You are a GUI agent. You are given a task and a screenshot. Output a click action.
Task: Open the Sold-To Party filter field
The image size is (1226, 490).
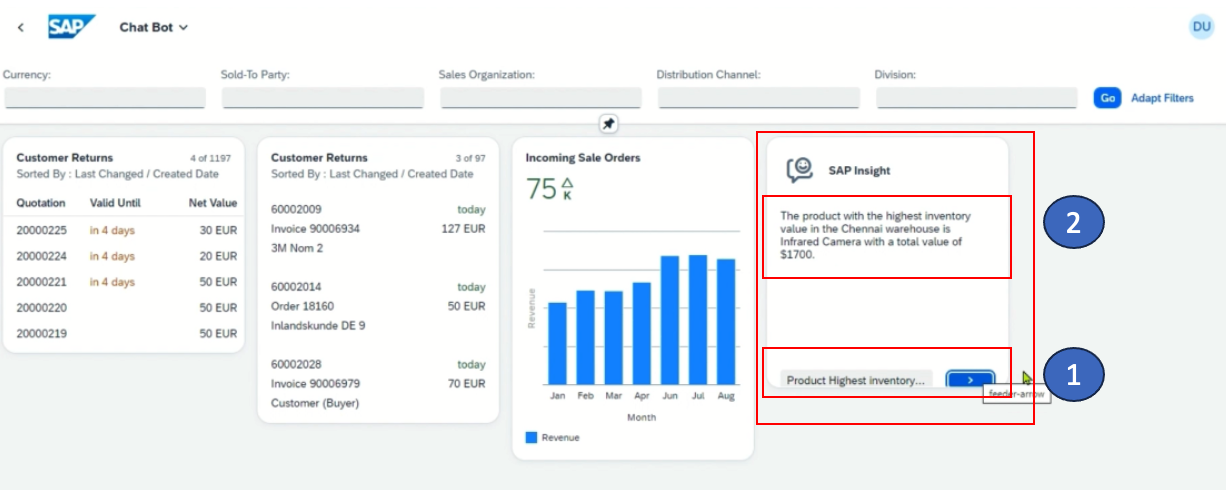322,98
